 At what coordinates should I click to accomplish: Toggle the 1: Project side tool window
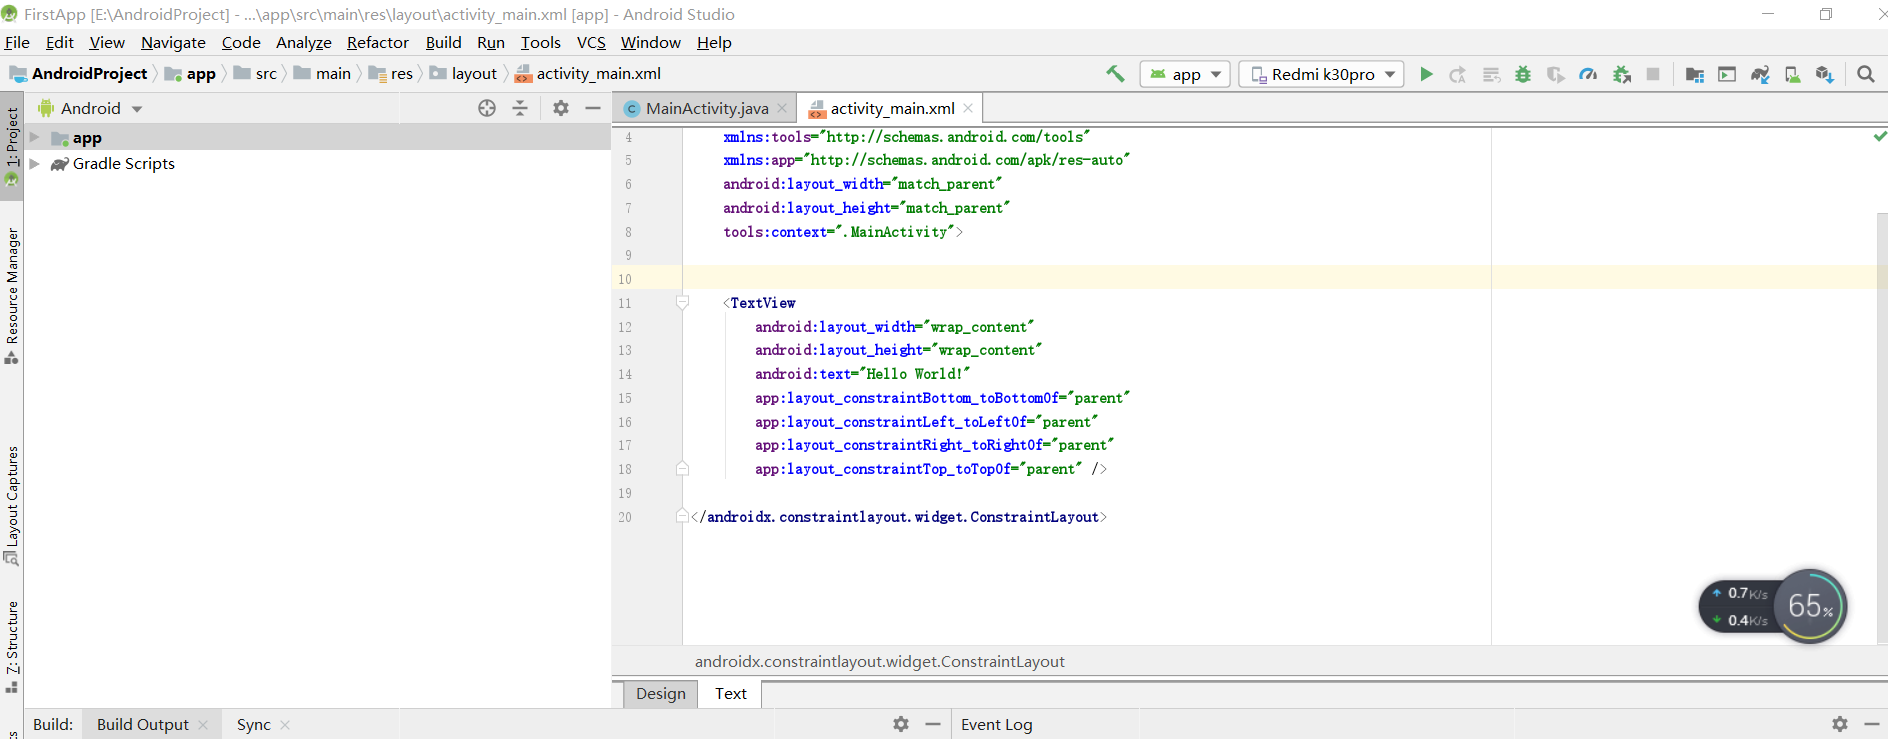[x=12, y=146]
